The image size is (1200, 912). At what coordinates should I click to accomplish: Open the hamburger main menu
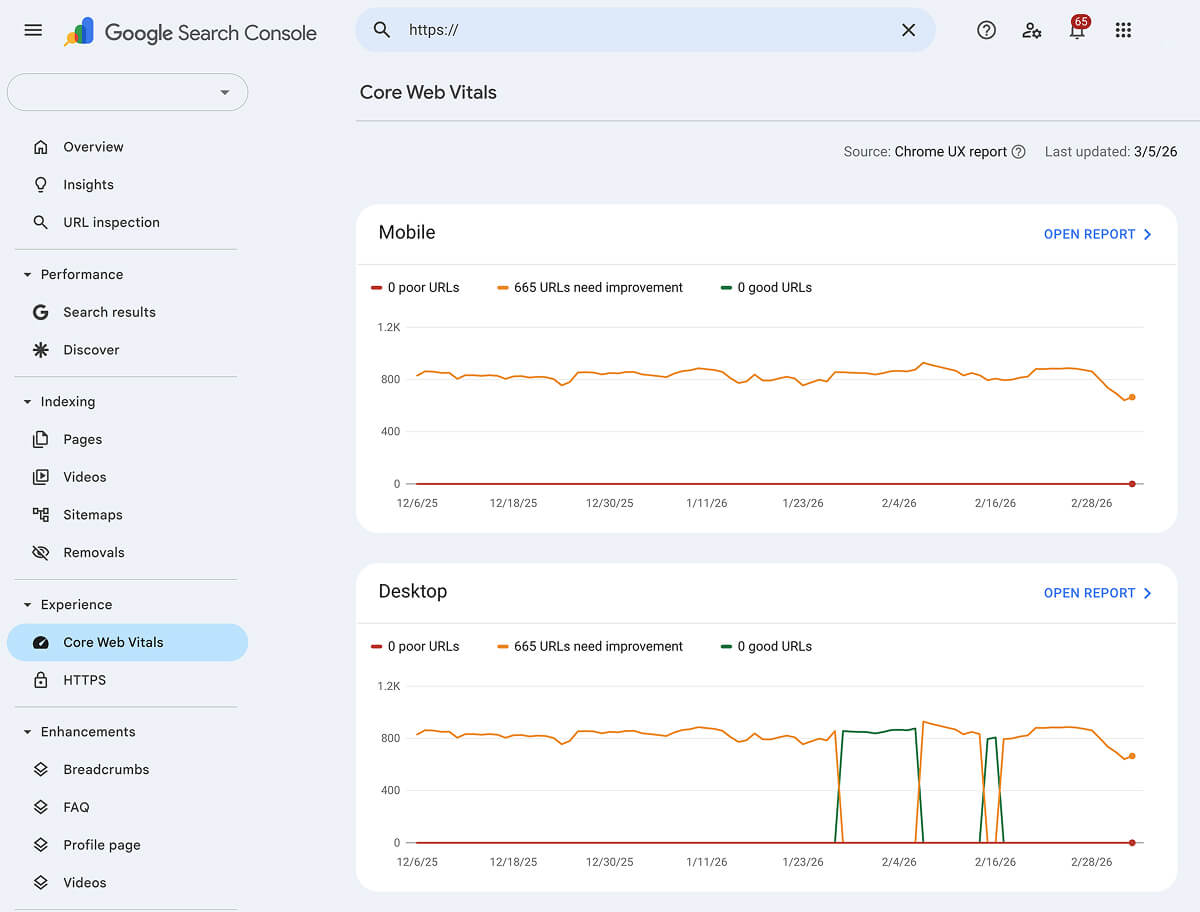coord(33,30)
